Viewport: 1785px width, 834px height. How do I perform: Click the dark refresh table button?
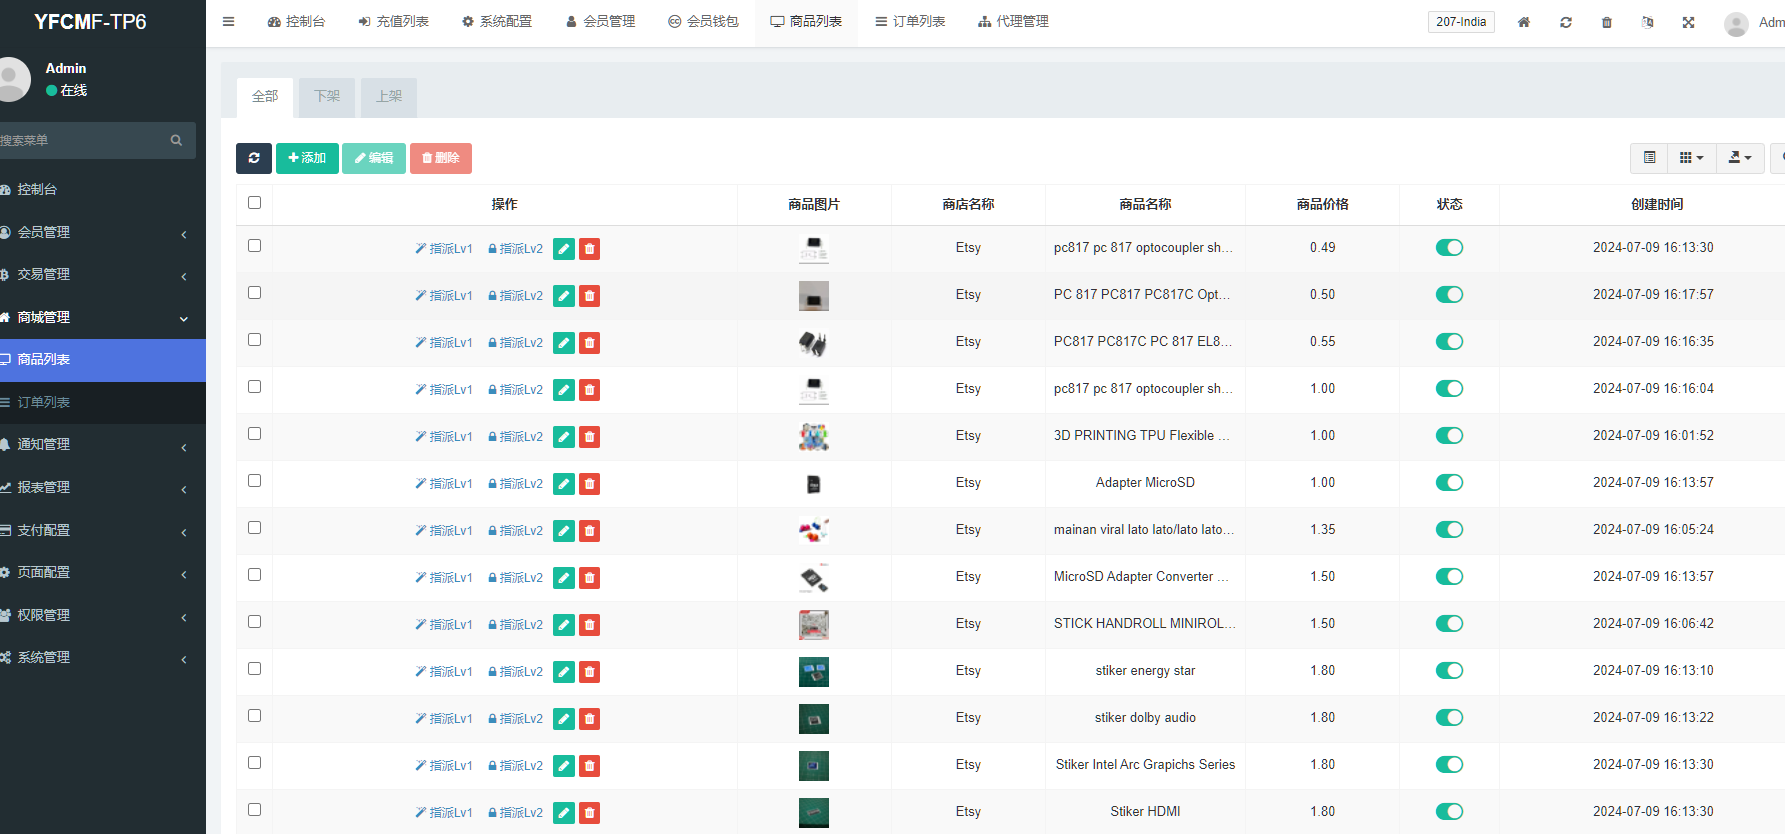(x=254, y=158)
